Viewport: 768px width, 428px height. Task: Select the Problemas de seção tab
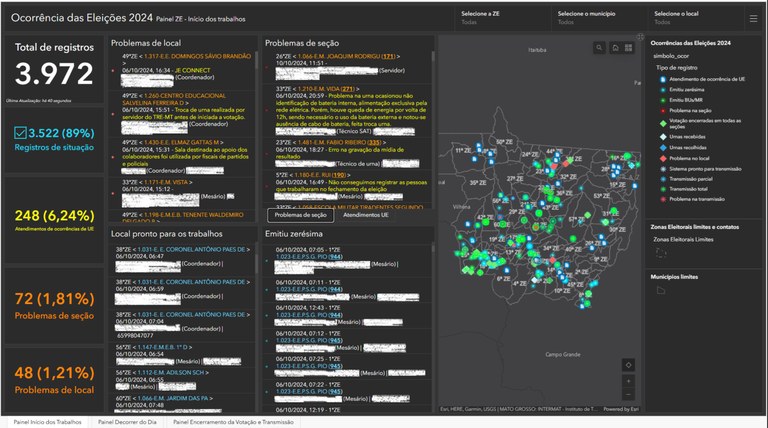click(x=299, y=215)
